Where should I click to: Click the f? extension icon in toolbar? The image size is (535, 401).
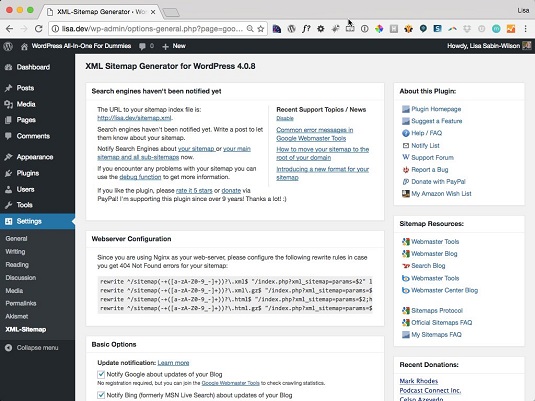[x=306, y=29]
